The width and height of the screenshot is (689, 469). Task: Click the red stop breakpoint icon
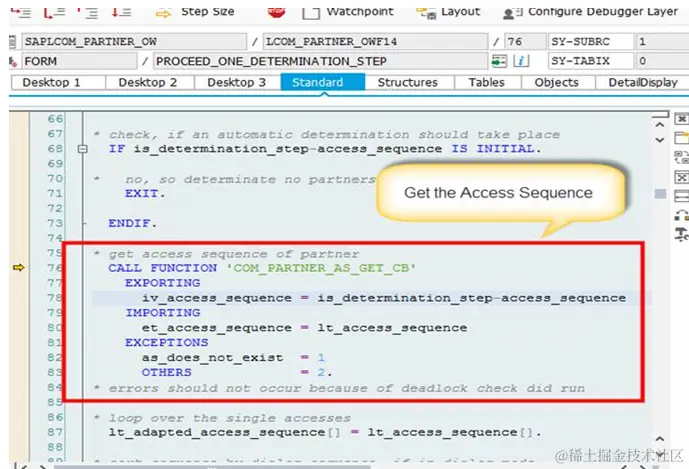coord(276,12)
